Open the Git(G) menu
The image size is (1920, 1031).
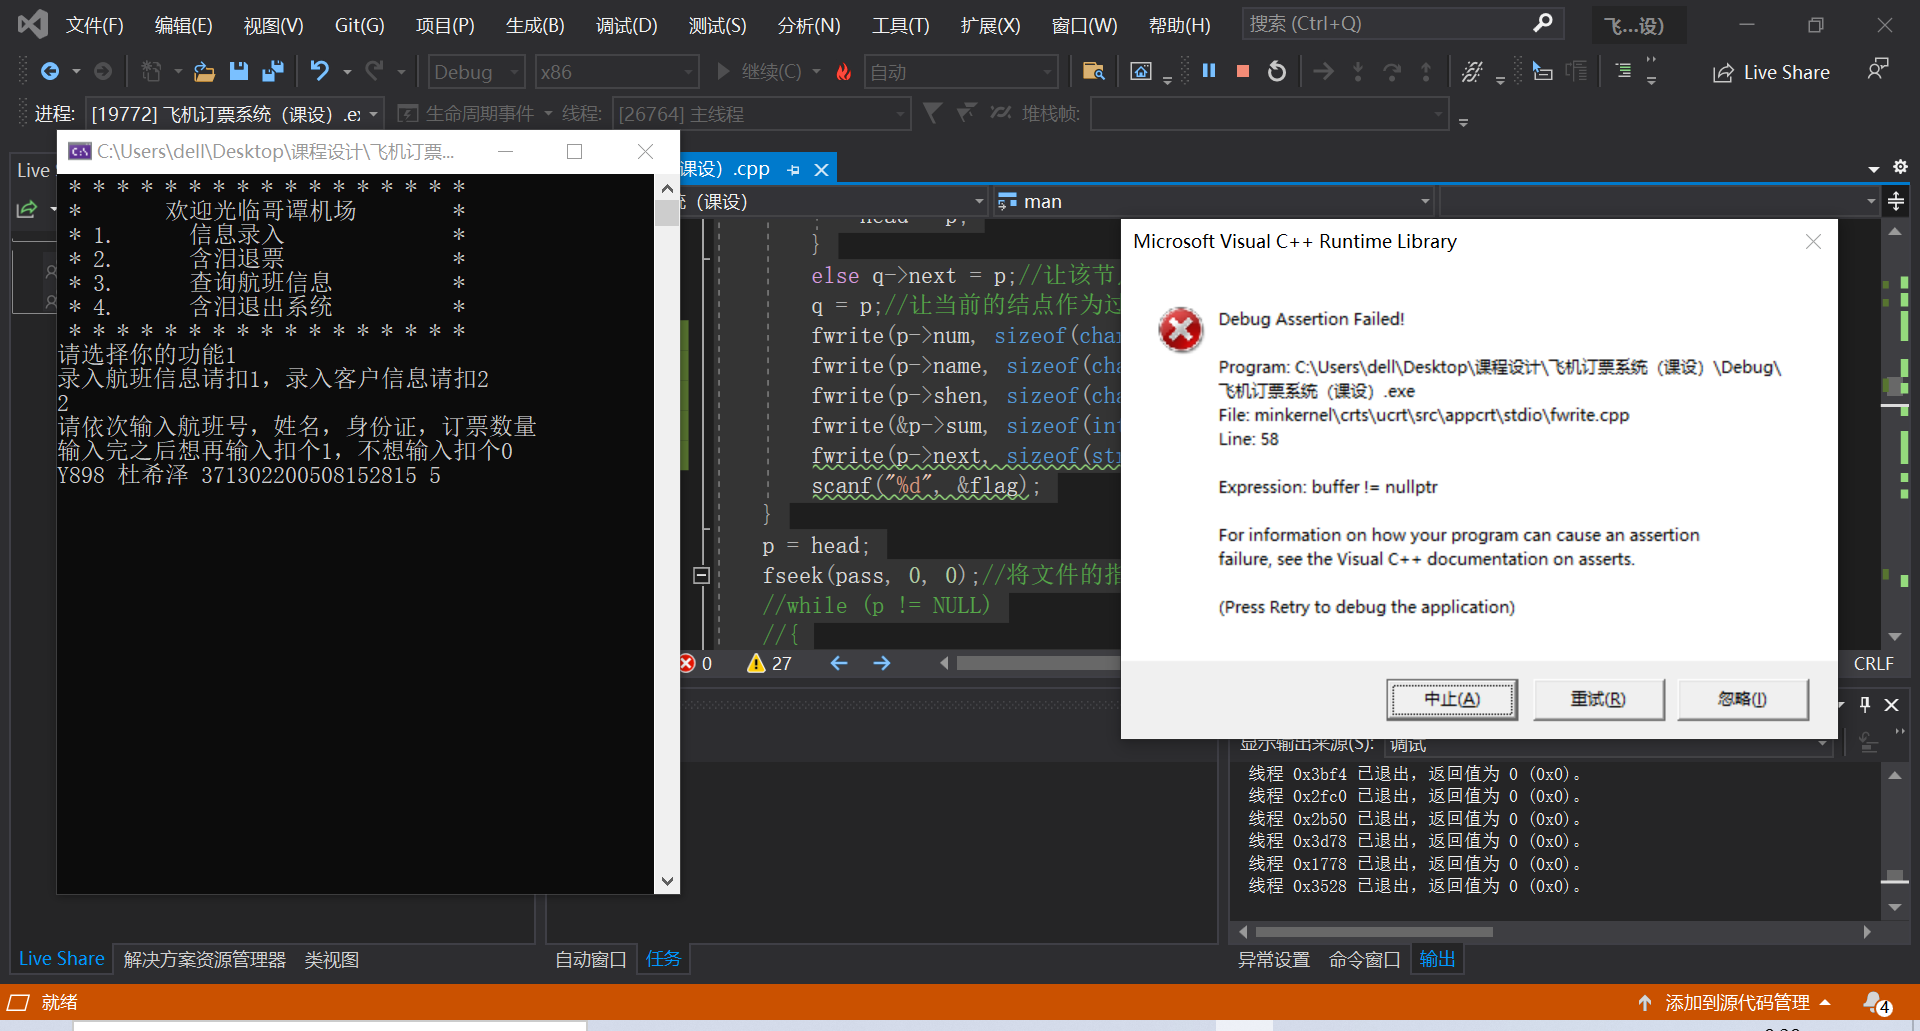point(359,25)
